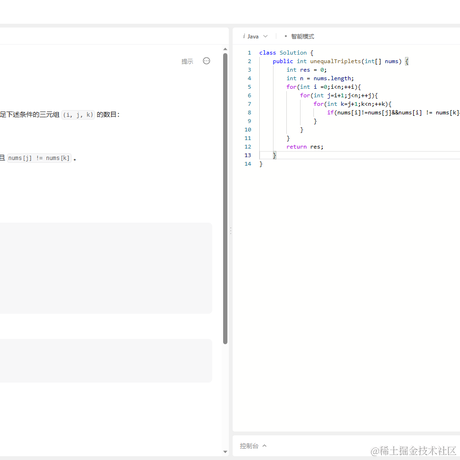The image size is (460, 460).
Task: Click the round icon next to 提示
Action: click(206, 61)
